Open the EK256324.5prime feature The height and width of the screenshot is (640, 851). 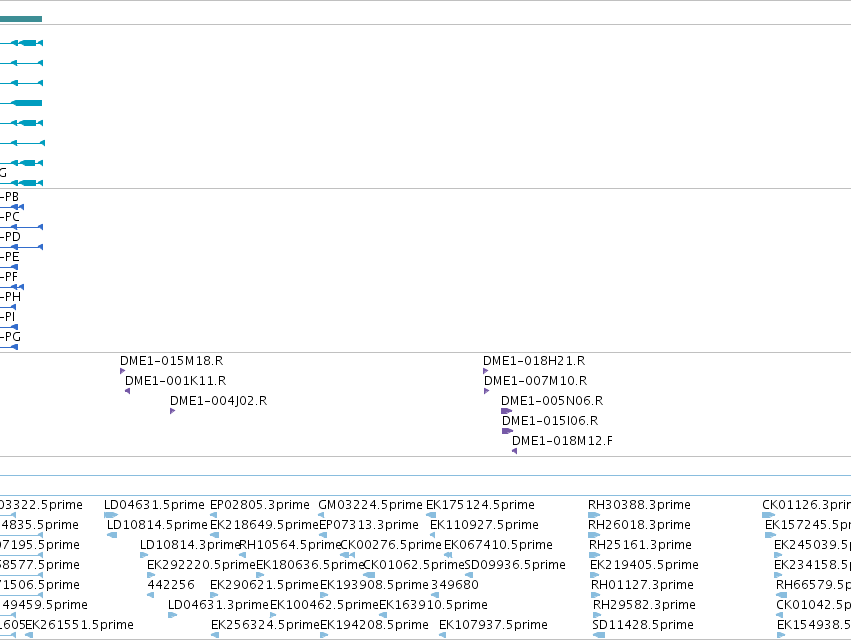[x=265, y=625]
